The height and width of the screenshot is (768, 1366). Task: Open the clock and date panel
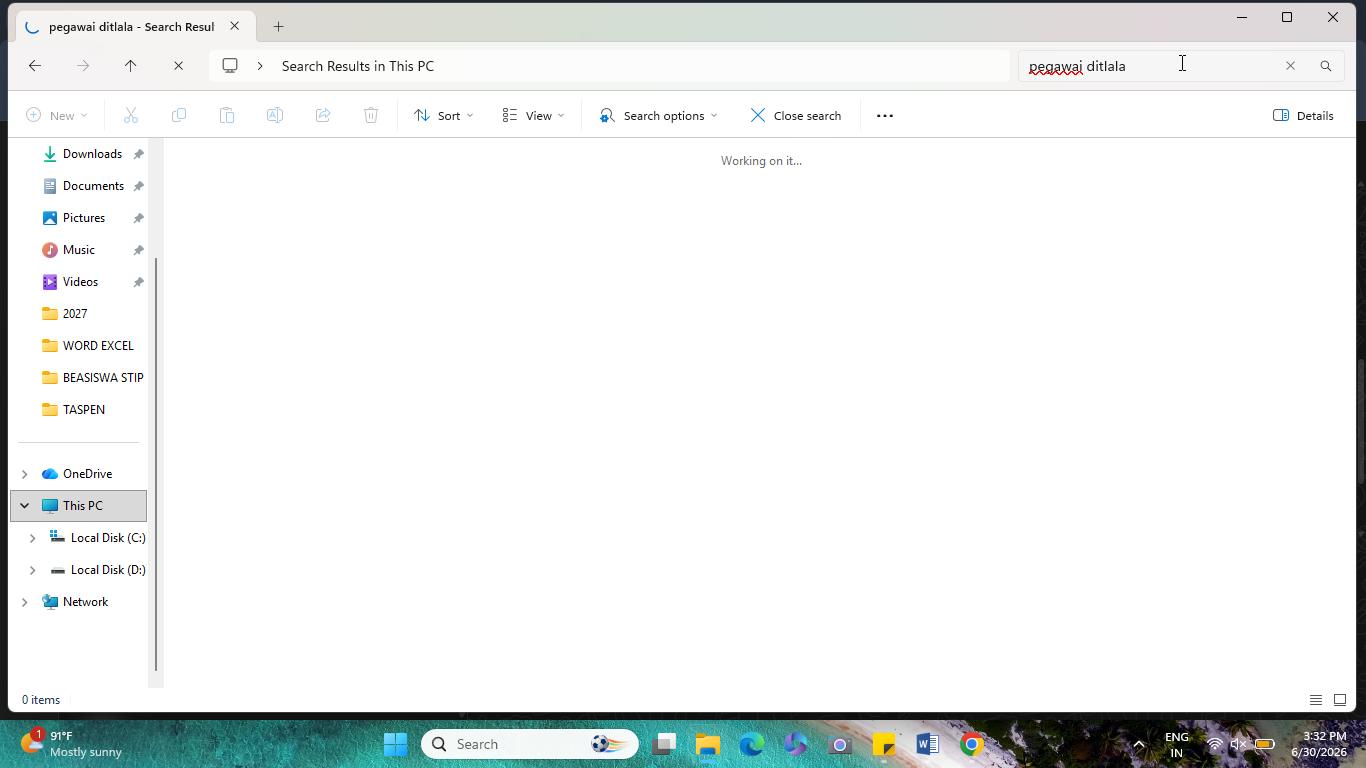1319,744
